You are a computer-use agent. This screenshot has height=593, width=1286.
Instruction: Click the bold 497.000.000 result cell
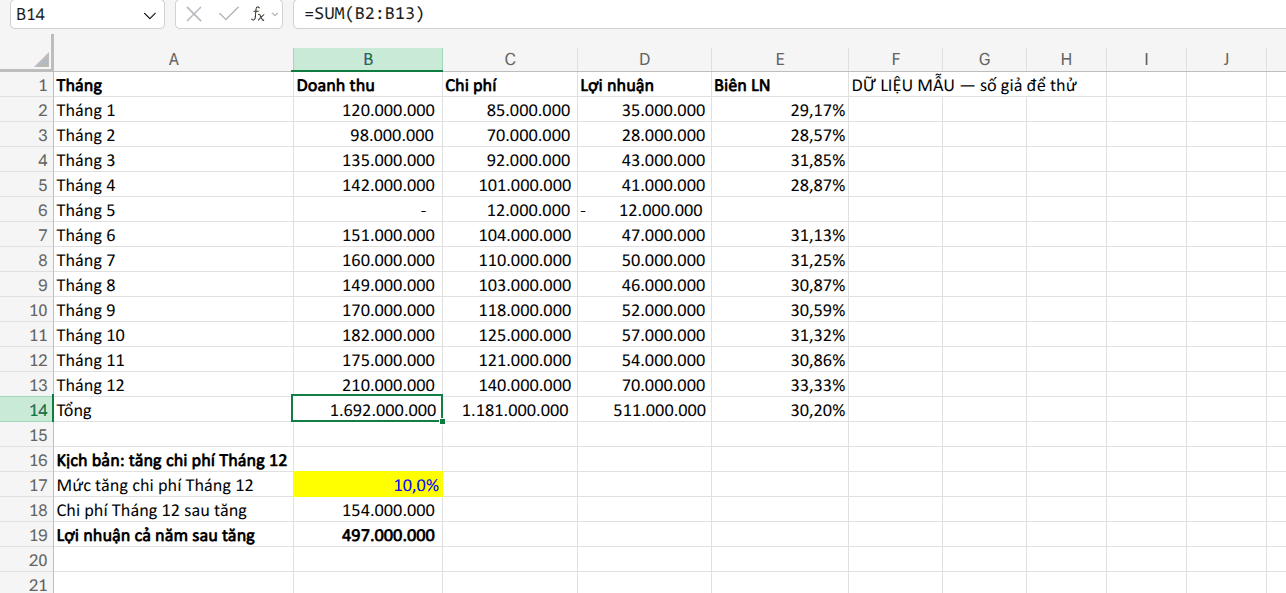[368, 535]
